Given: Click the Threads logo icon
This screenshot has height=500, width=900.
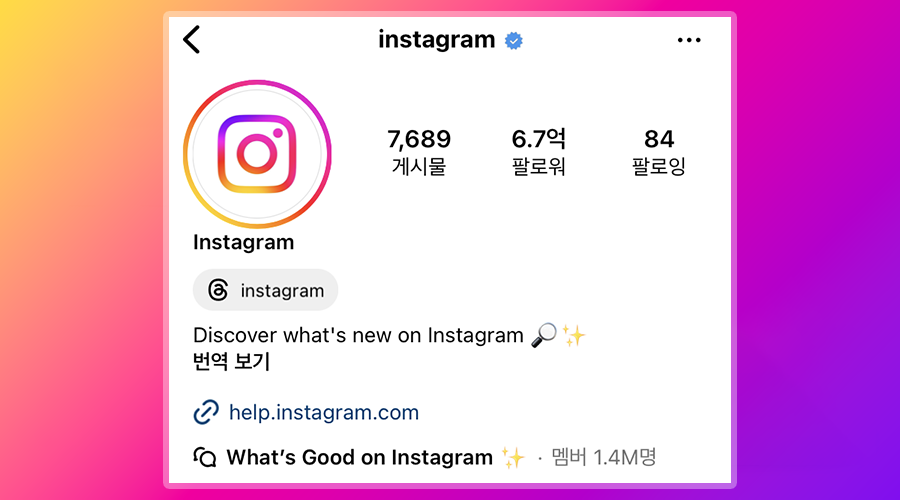Looking at the screenshot, I should [218, 290].
